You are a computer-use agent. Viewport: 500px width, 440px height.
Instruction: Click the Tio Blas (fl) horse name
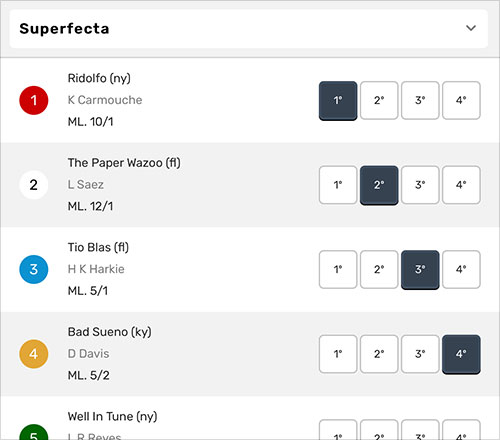coord(98,247)
